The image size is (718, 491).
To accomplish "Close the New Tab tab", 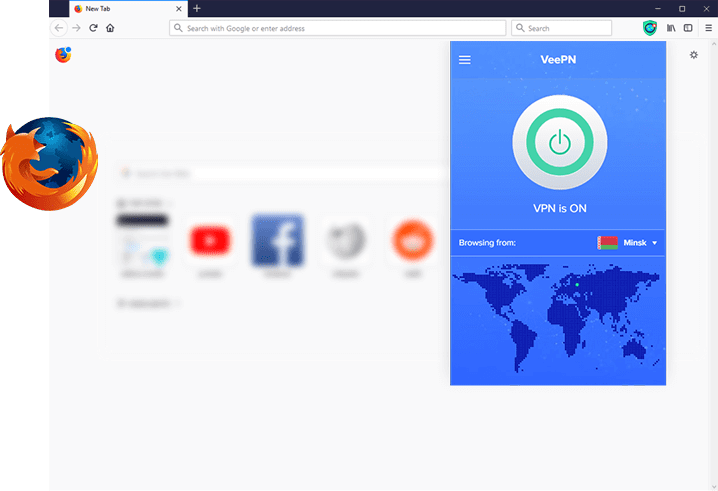I will [x=179, y=9].
